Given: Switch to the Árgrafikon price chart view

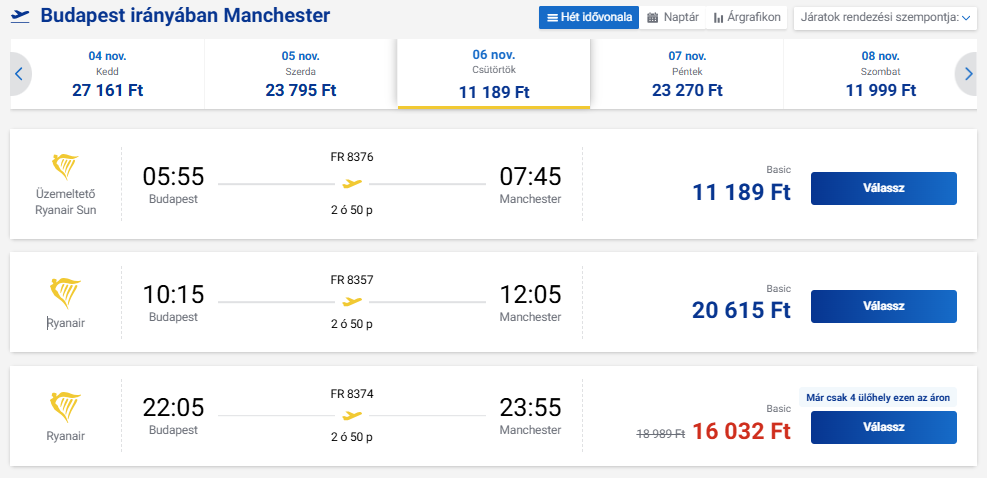Looking at the screenshot, I should [x=747, y=17].
